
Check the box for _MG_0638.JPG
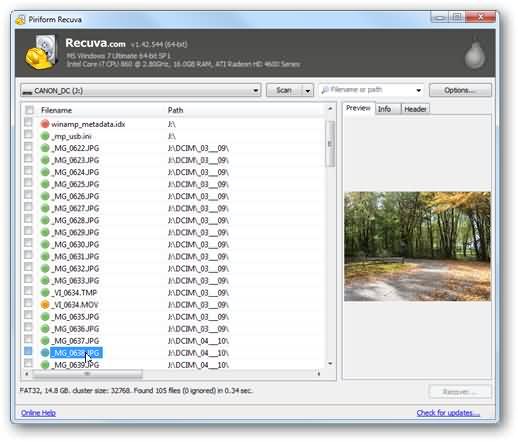28,351
